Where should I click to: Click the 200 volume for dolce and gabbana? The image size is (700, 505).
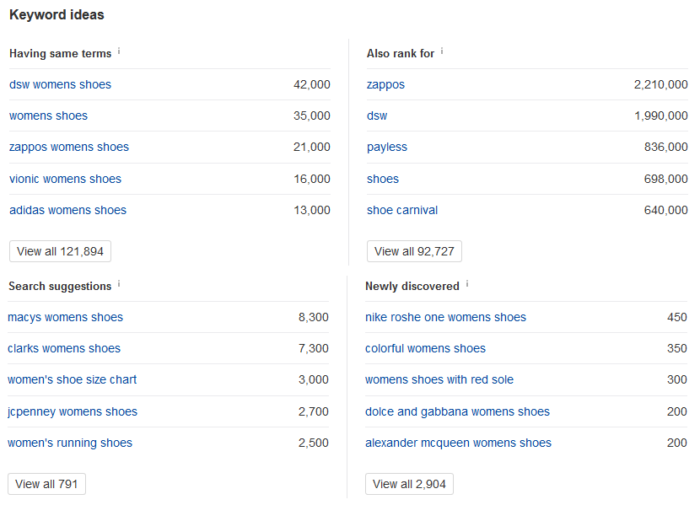click(x=677, y=412)
